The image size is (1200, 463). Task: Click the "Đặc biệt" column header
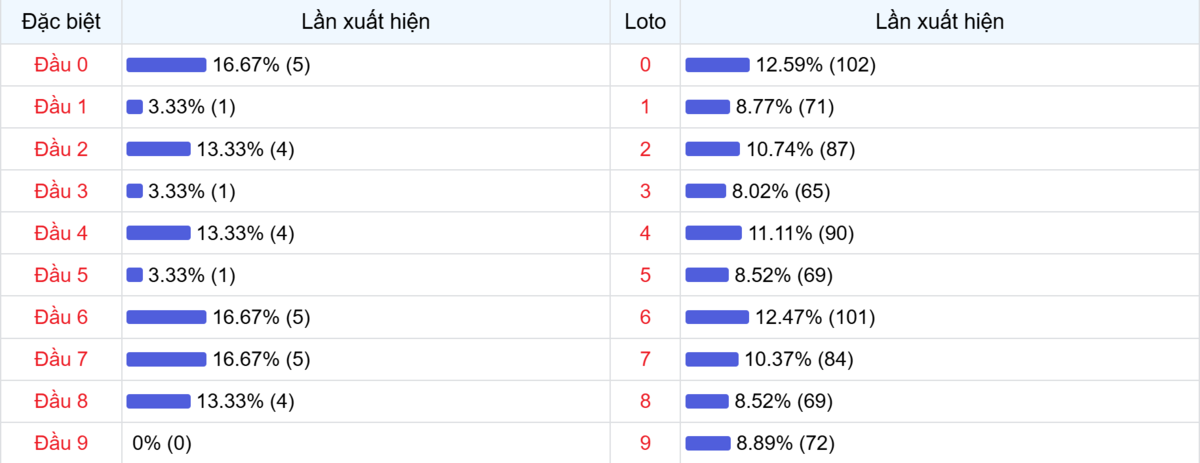pyautogui.click(x=61, y=21)
